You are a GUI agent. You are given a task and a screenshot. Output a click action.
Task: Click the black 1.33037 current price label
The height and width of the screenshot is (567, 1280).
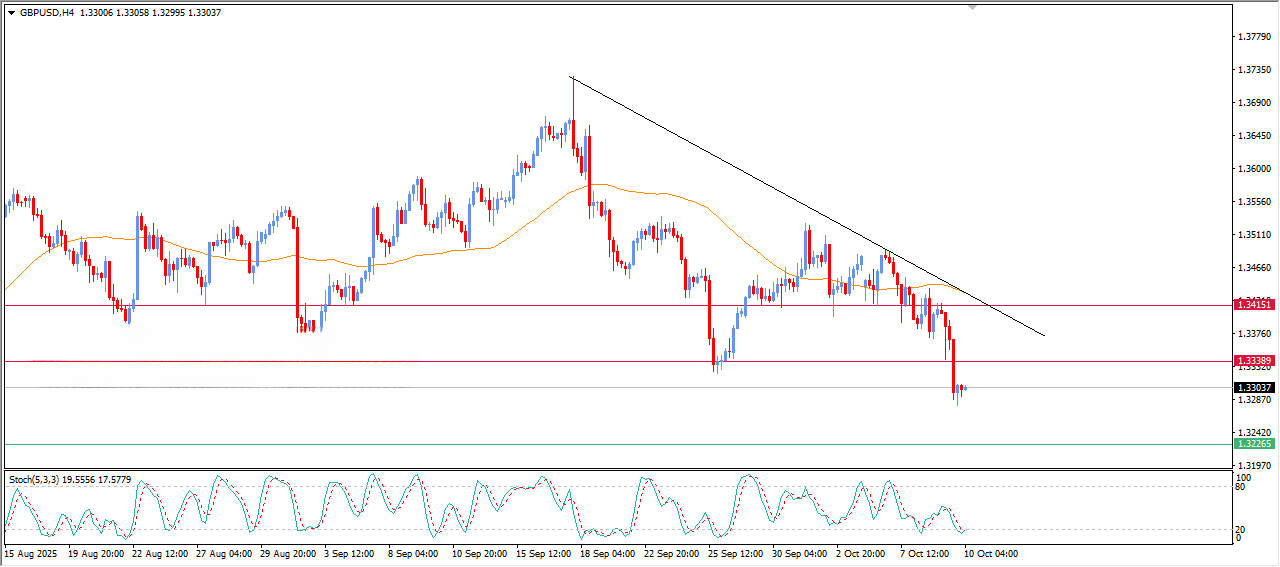pos(1253,388)
